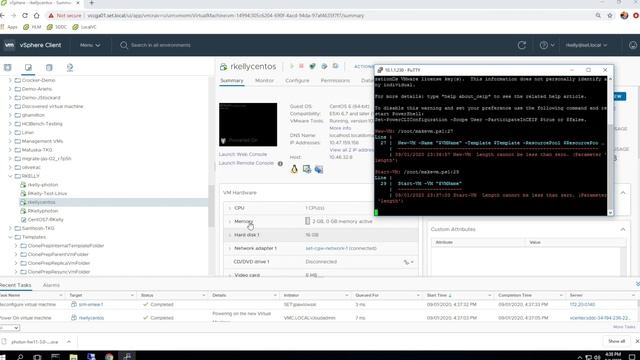
Task: Switch to the Permissions tab
Action: pos(335,81)
